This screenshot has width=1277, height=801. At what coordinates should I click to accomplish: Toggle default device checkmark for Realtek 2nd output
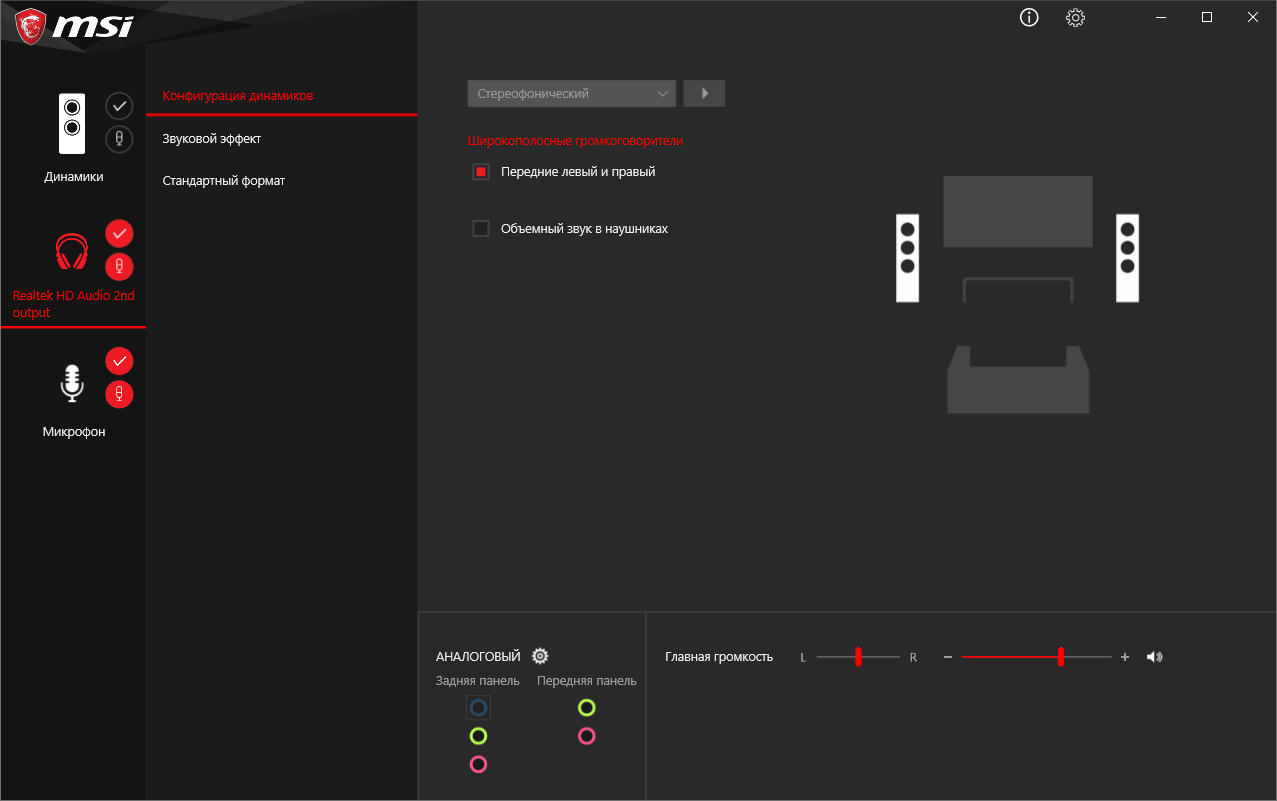click(x=119, y=233)
